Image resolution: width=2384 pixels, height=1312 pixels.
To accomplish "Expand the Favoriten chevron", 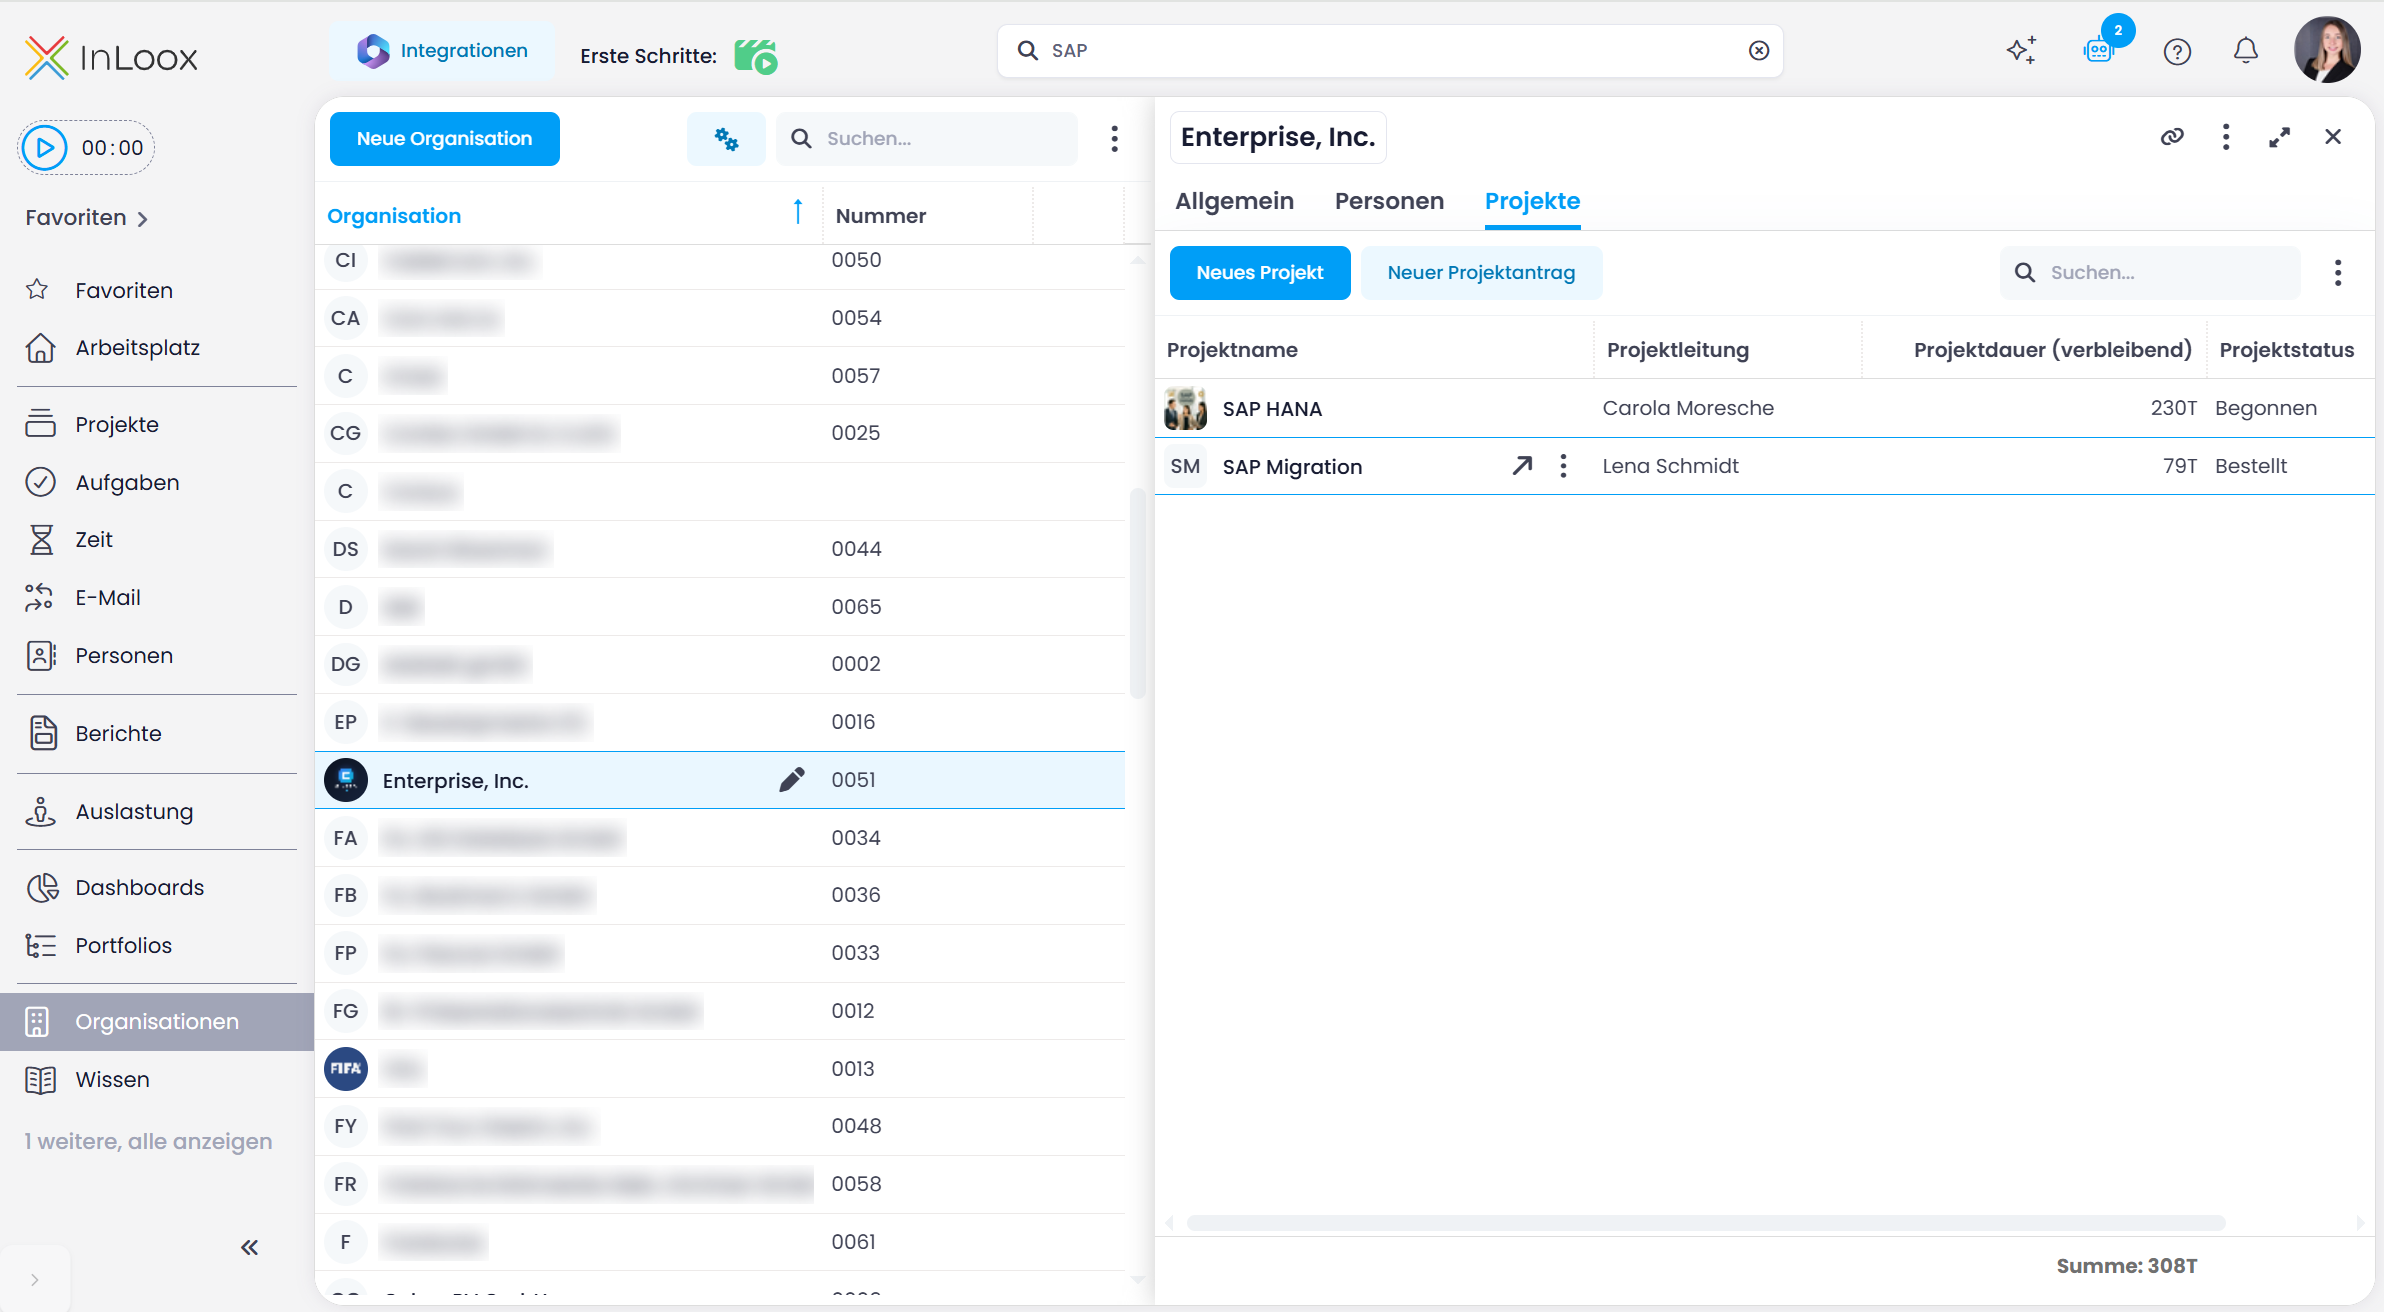I will 143,219.
